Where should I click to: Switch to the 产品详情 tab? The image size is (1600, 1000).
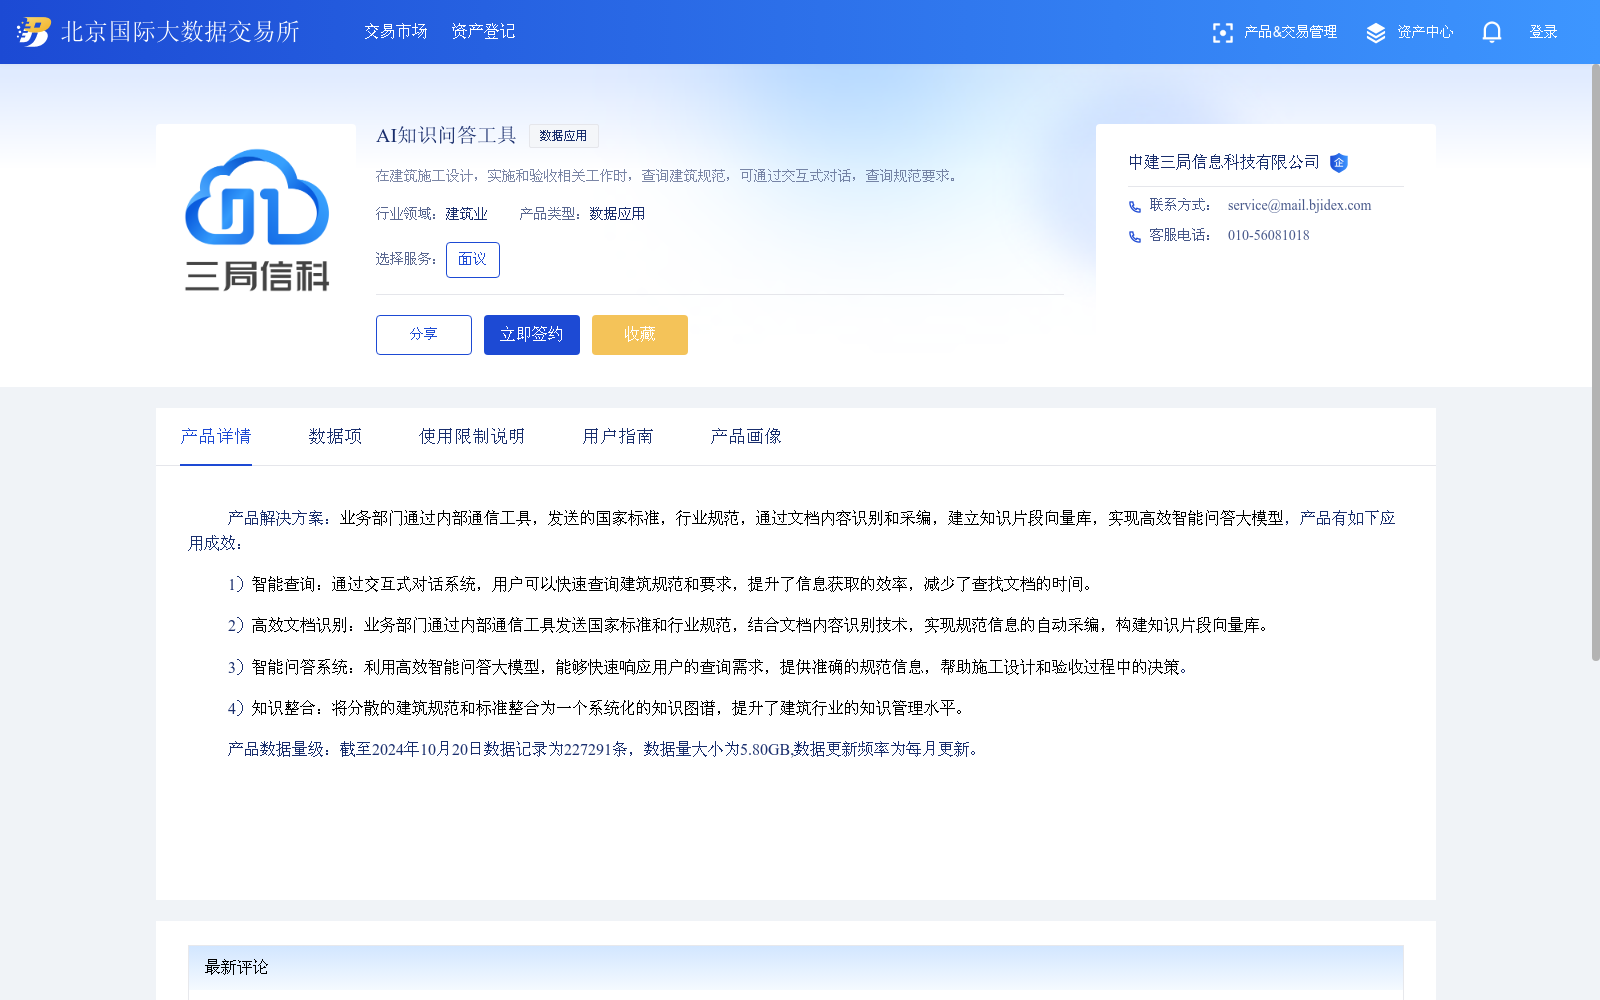(216, 437)
